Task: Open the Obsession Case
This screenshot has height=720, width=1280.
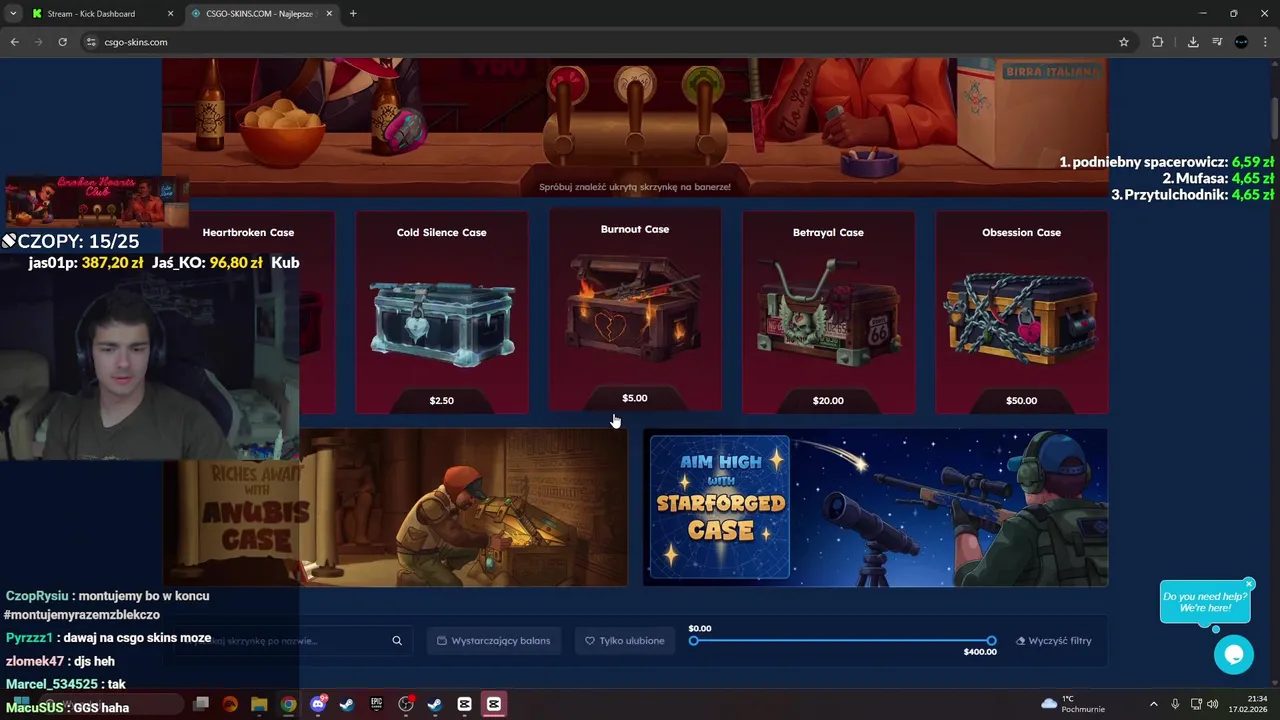Action: pos(1021,312)
